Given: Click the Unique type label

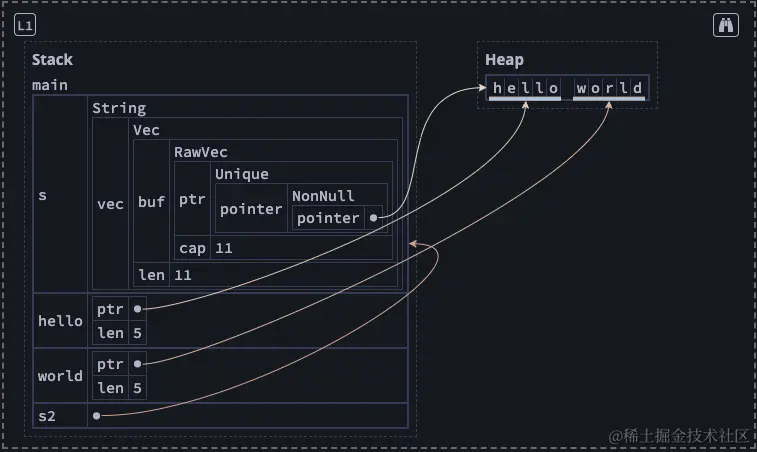Looking at the screenshot, I should (242, 174).
